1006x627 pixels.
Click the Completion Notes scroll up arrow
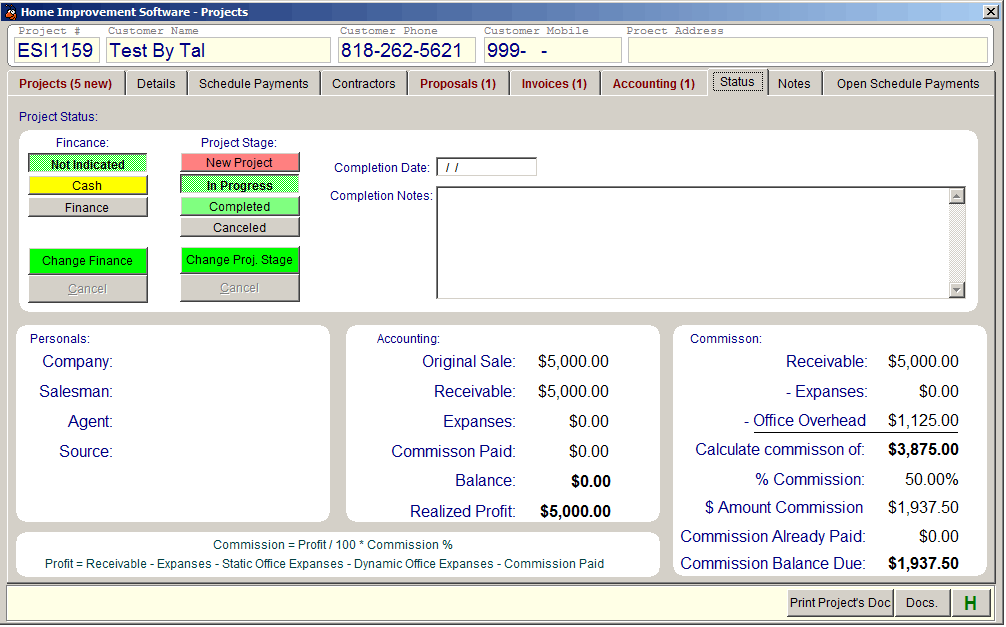point(957,196)
